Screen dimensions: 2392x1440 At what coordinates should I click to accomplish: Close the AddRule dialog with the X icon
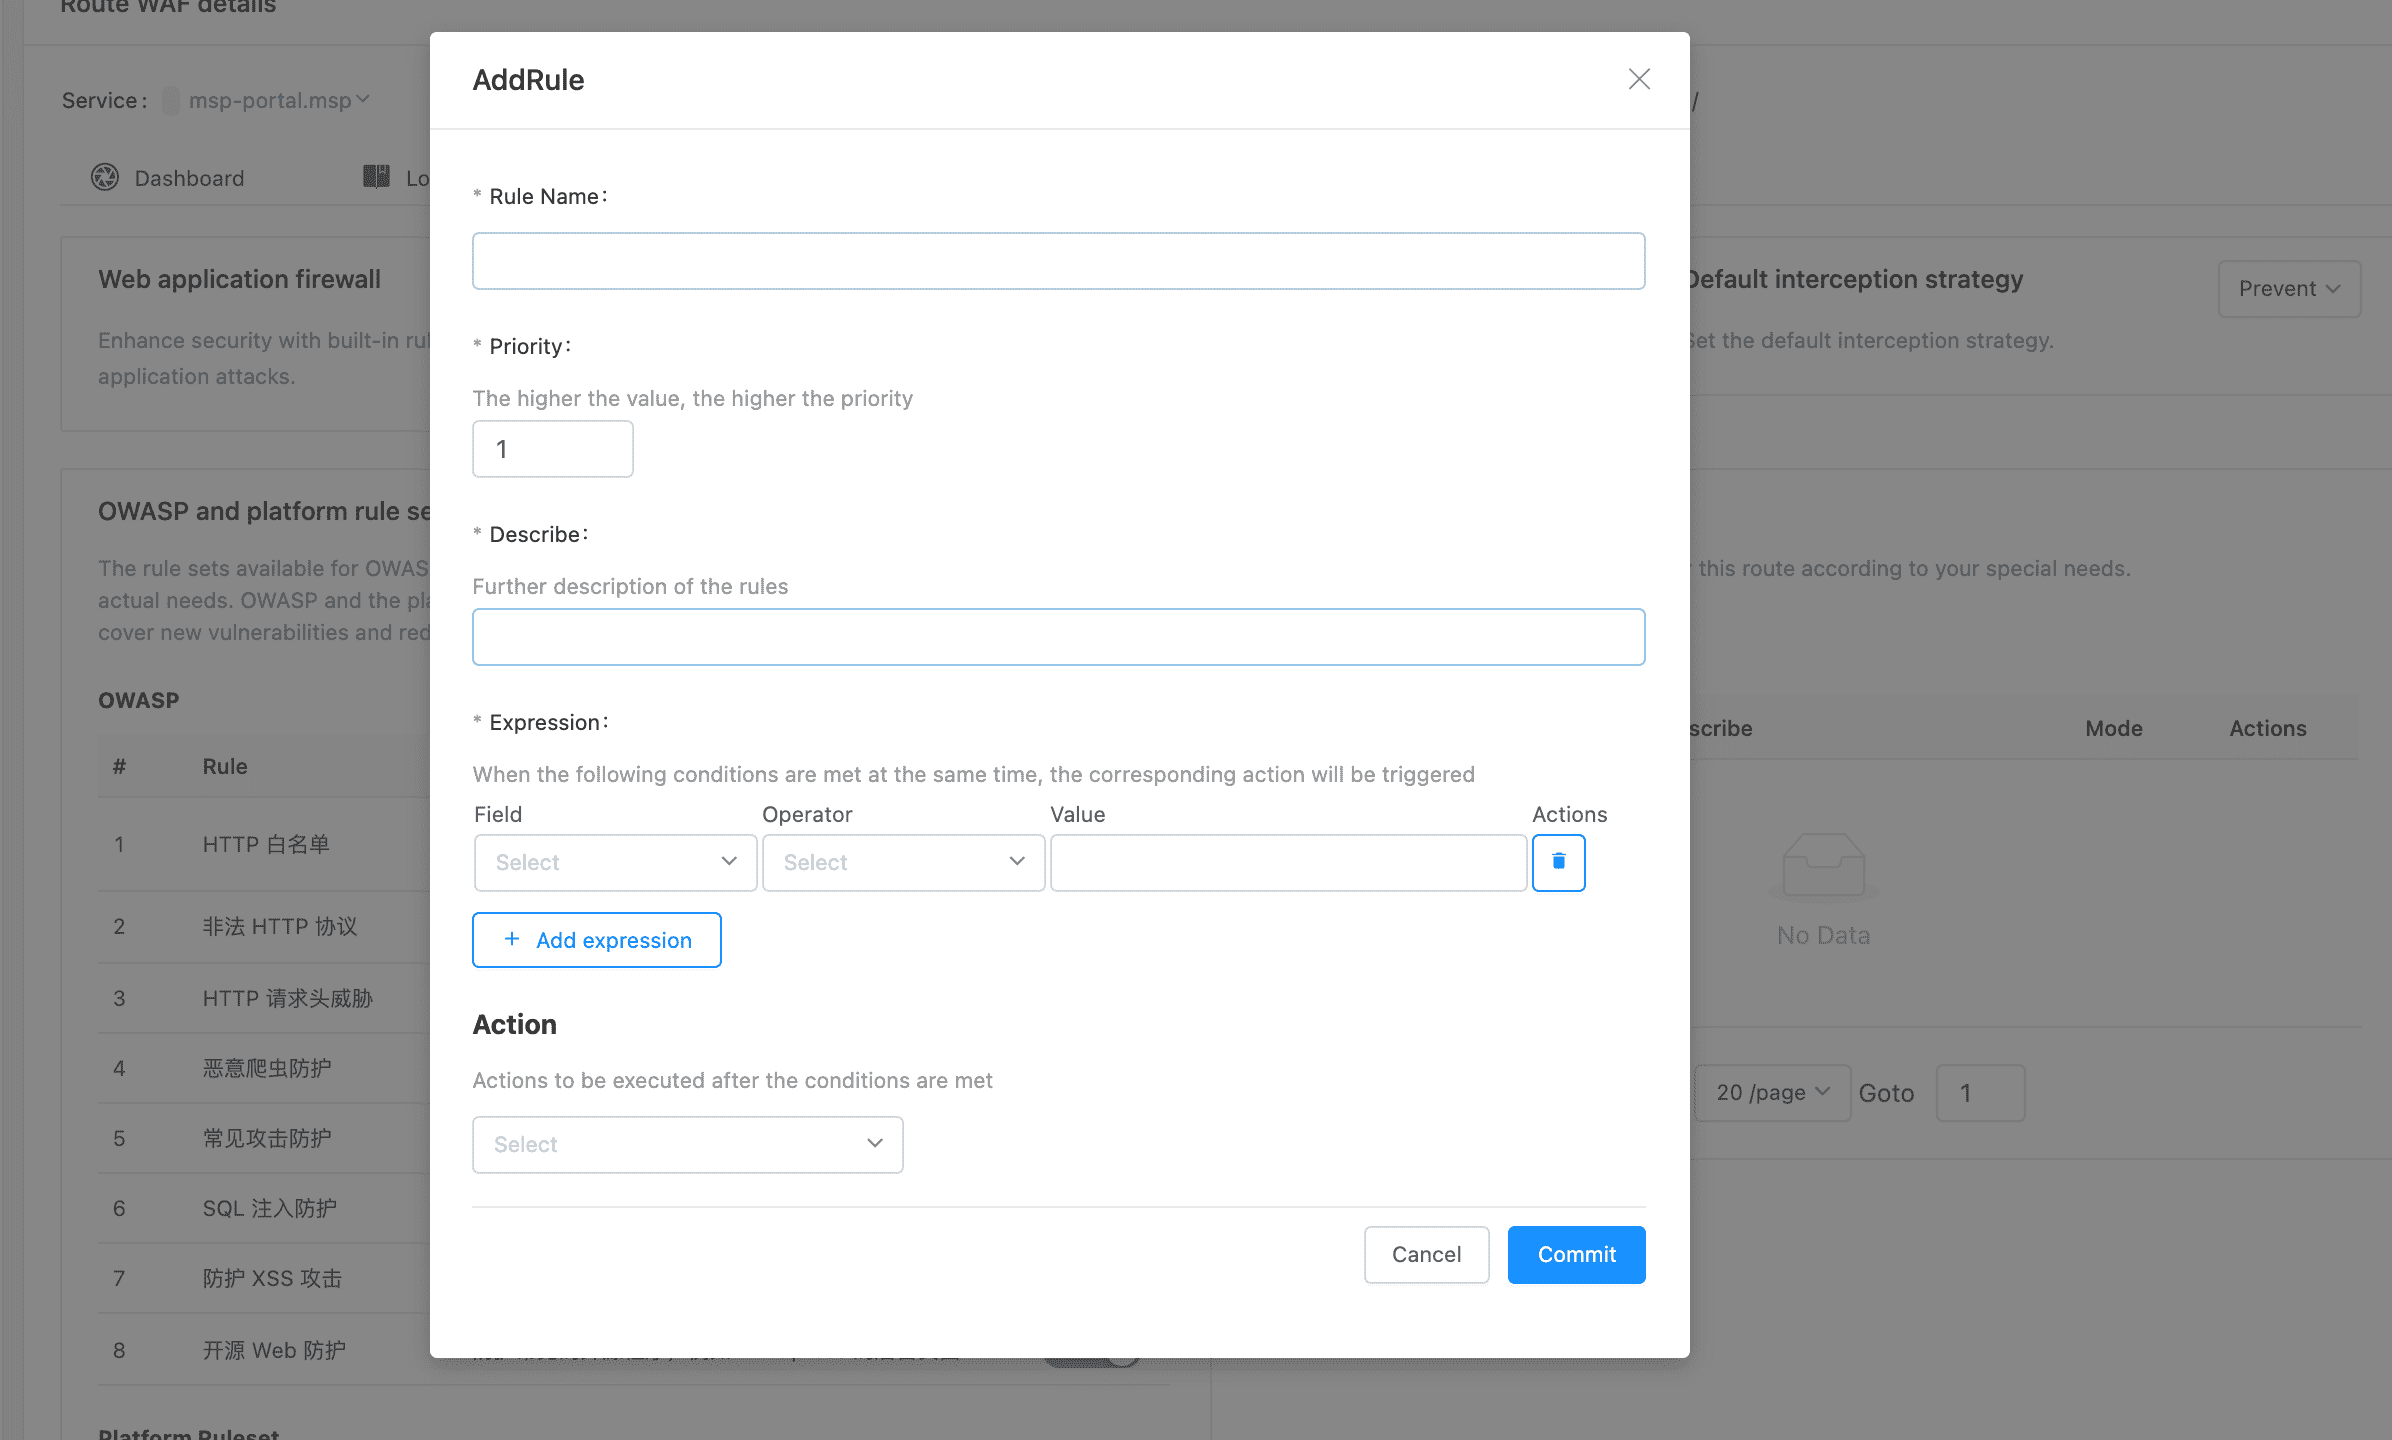1638,79
